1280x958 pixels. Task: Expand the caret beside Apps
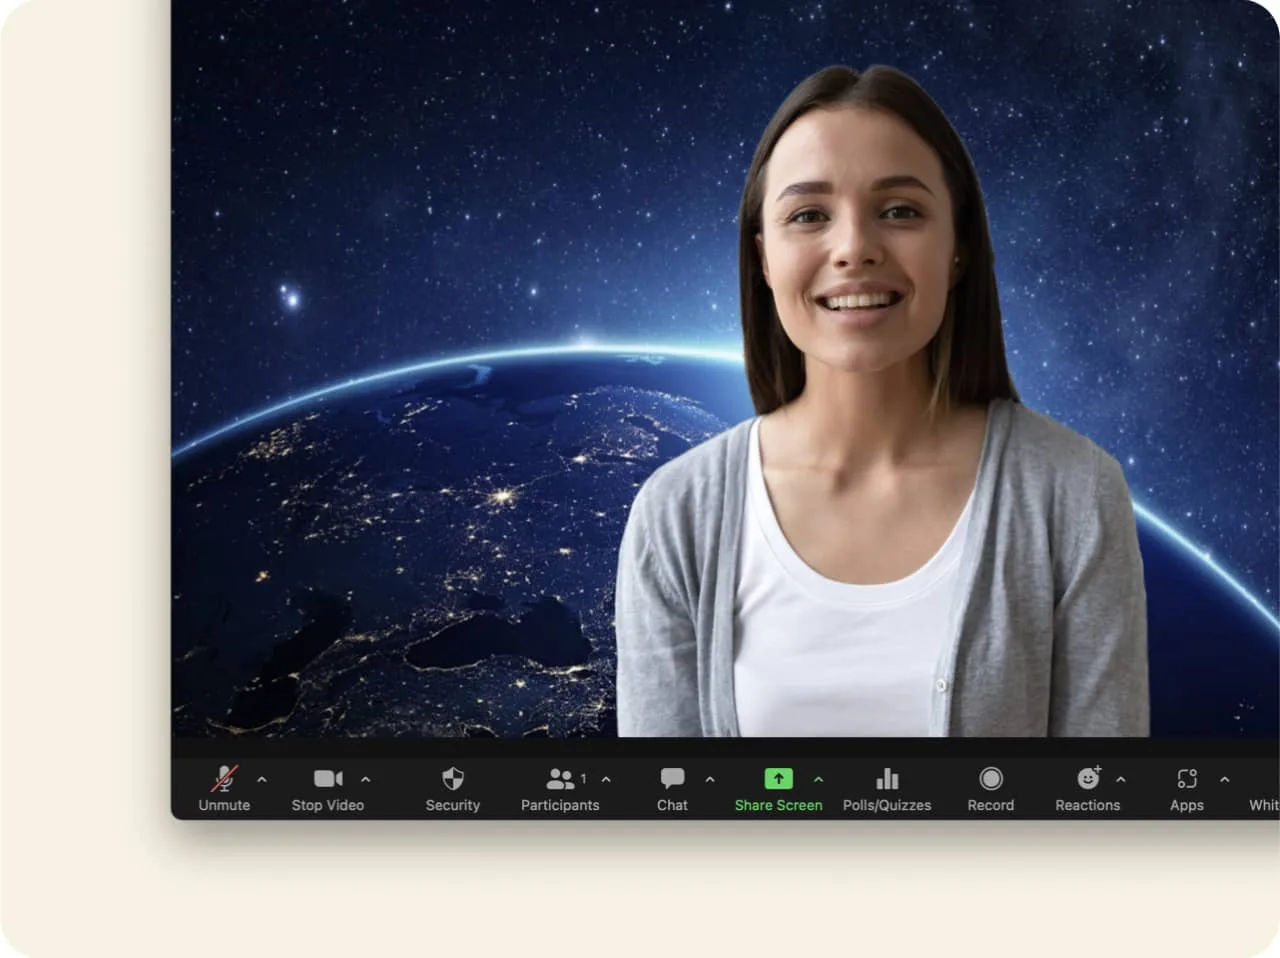(x=1225, y=779)
